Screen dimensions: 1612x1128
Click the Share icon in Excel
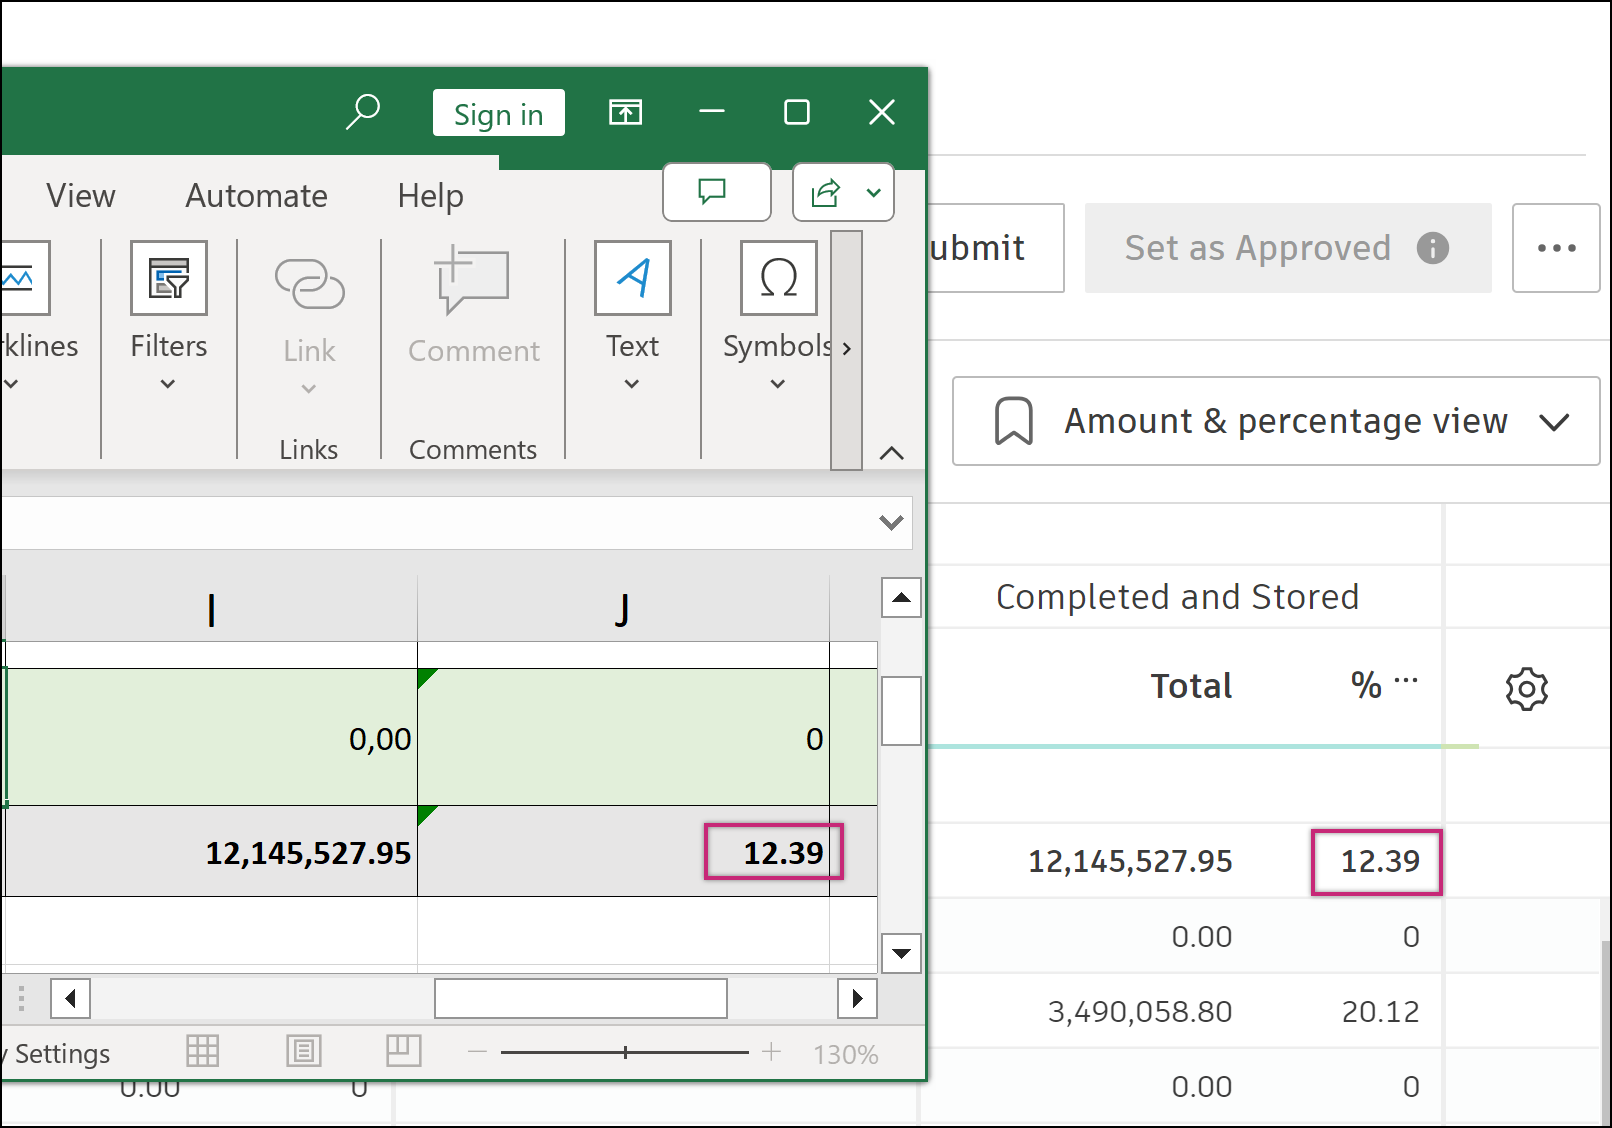pyautogui.click(x=826, y=192)
